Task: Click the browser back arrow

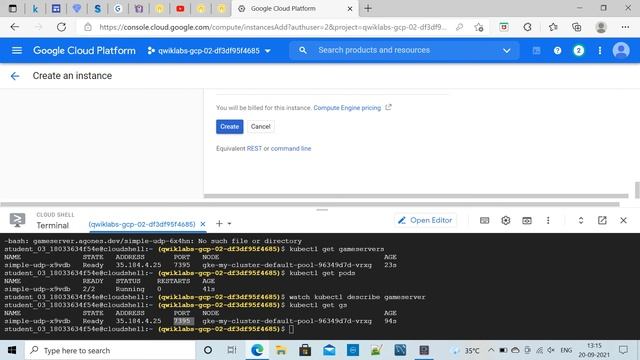Action: [x=15, y=27]
